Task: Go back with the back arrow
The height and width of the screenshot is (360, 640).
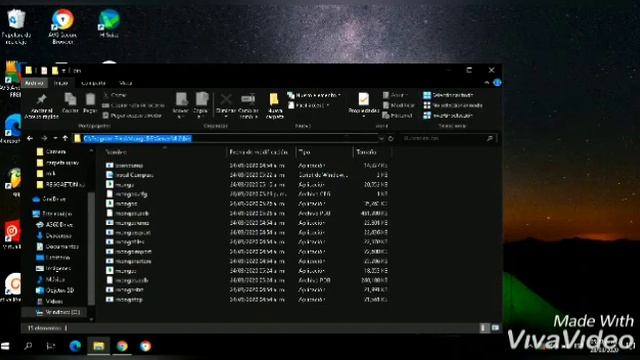Action: pyautogui.click(x=30, y=138)
